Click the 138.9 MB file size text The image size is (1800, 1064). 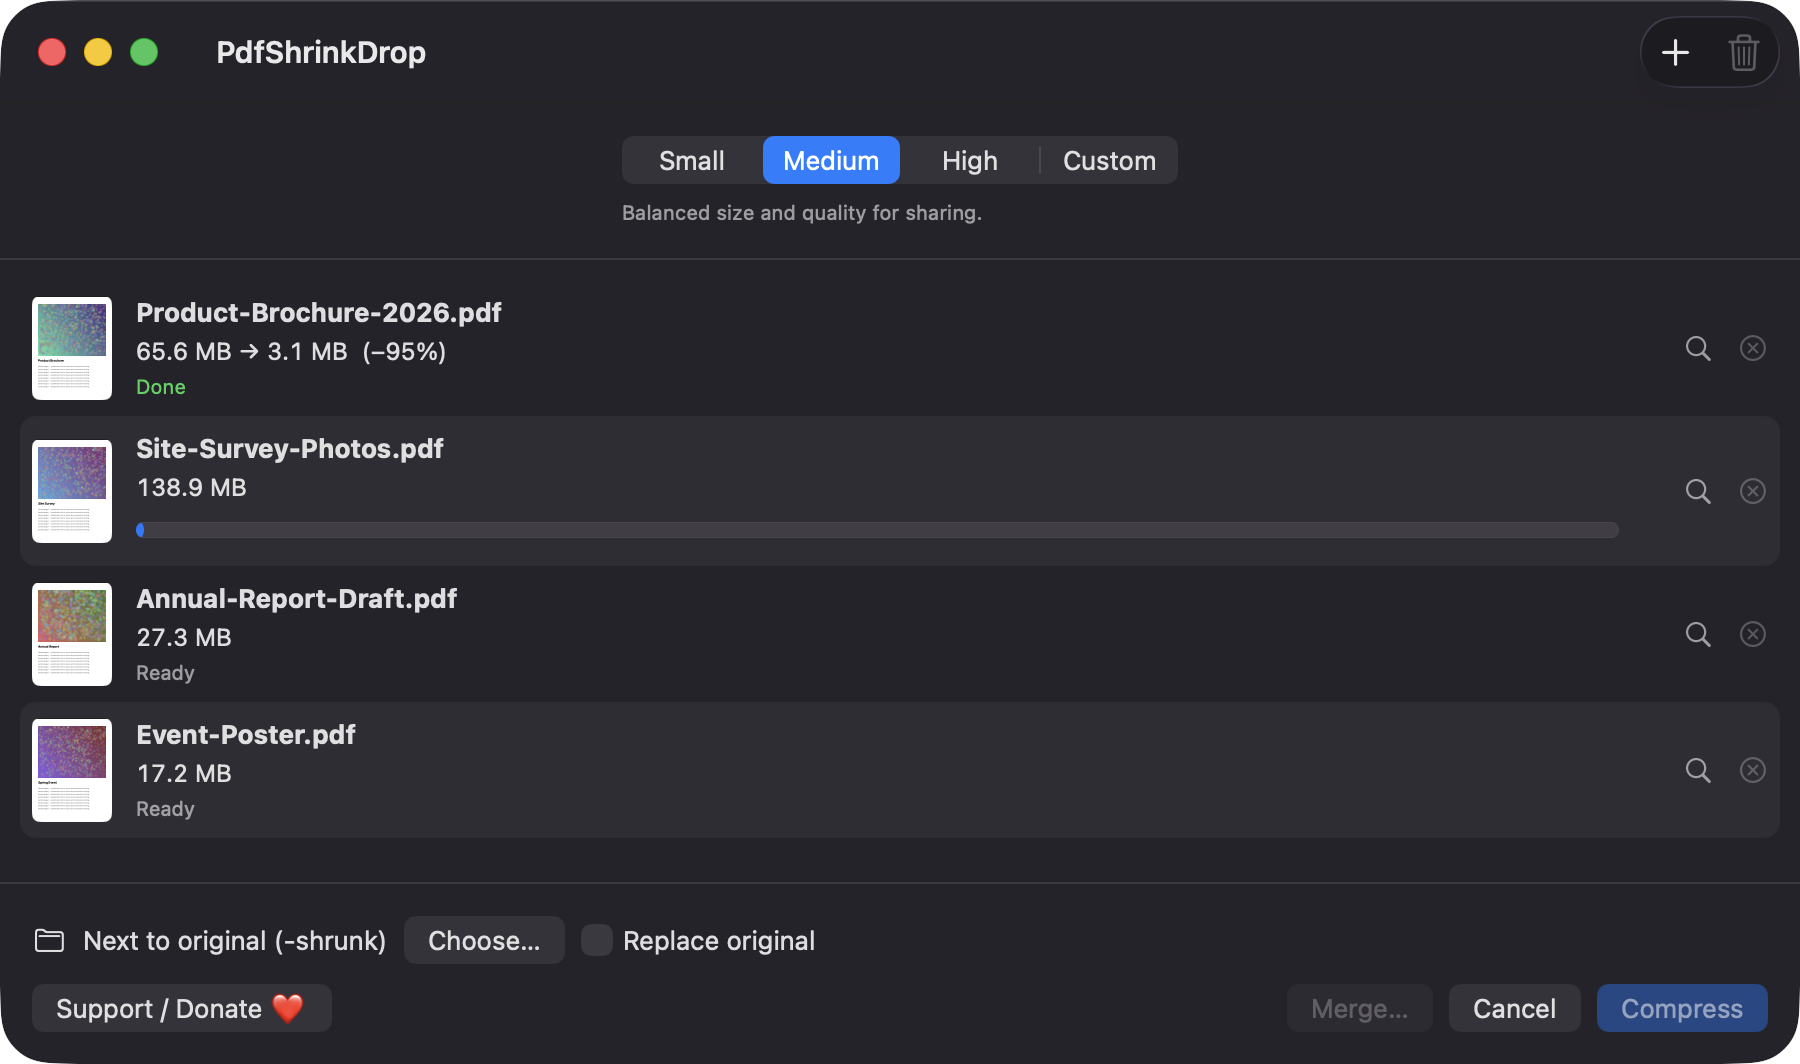(192, 488)
